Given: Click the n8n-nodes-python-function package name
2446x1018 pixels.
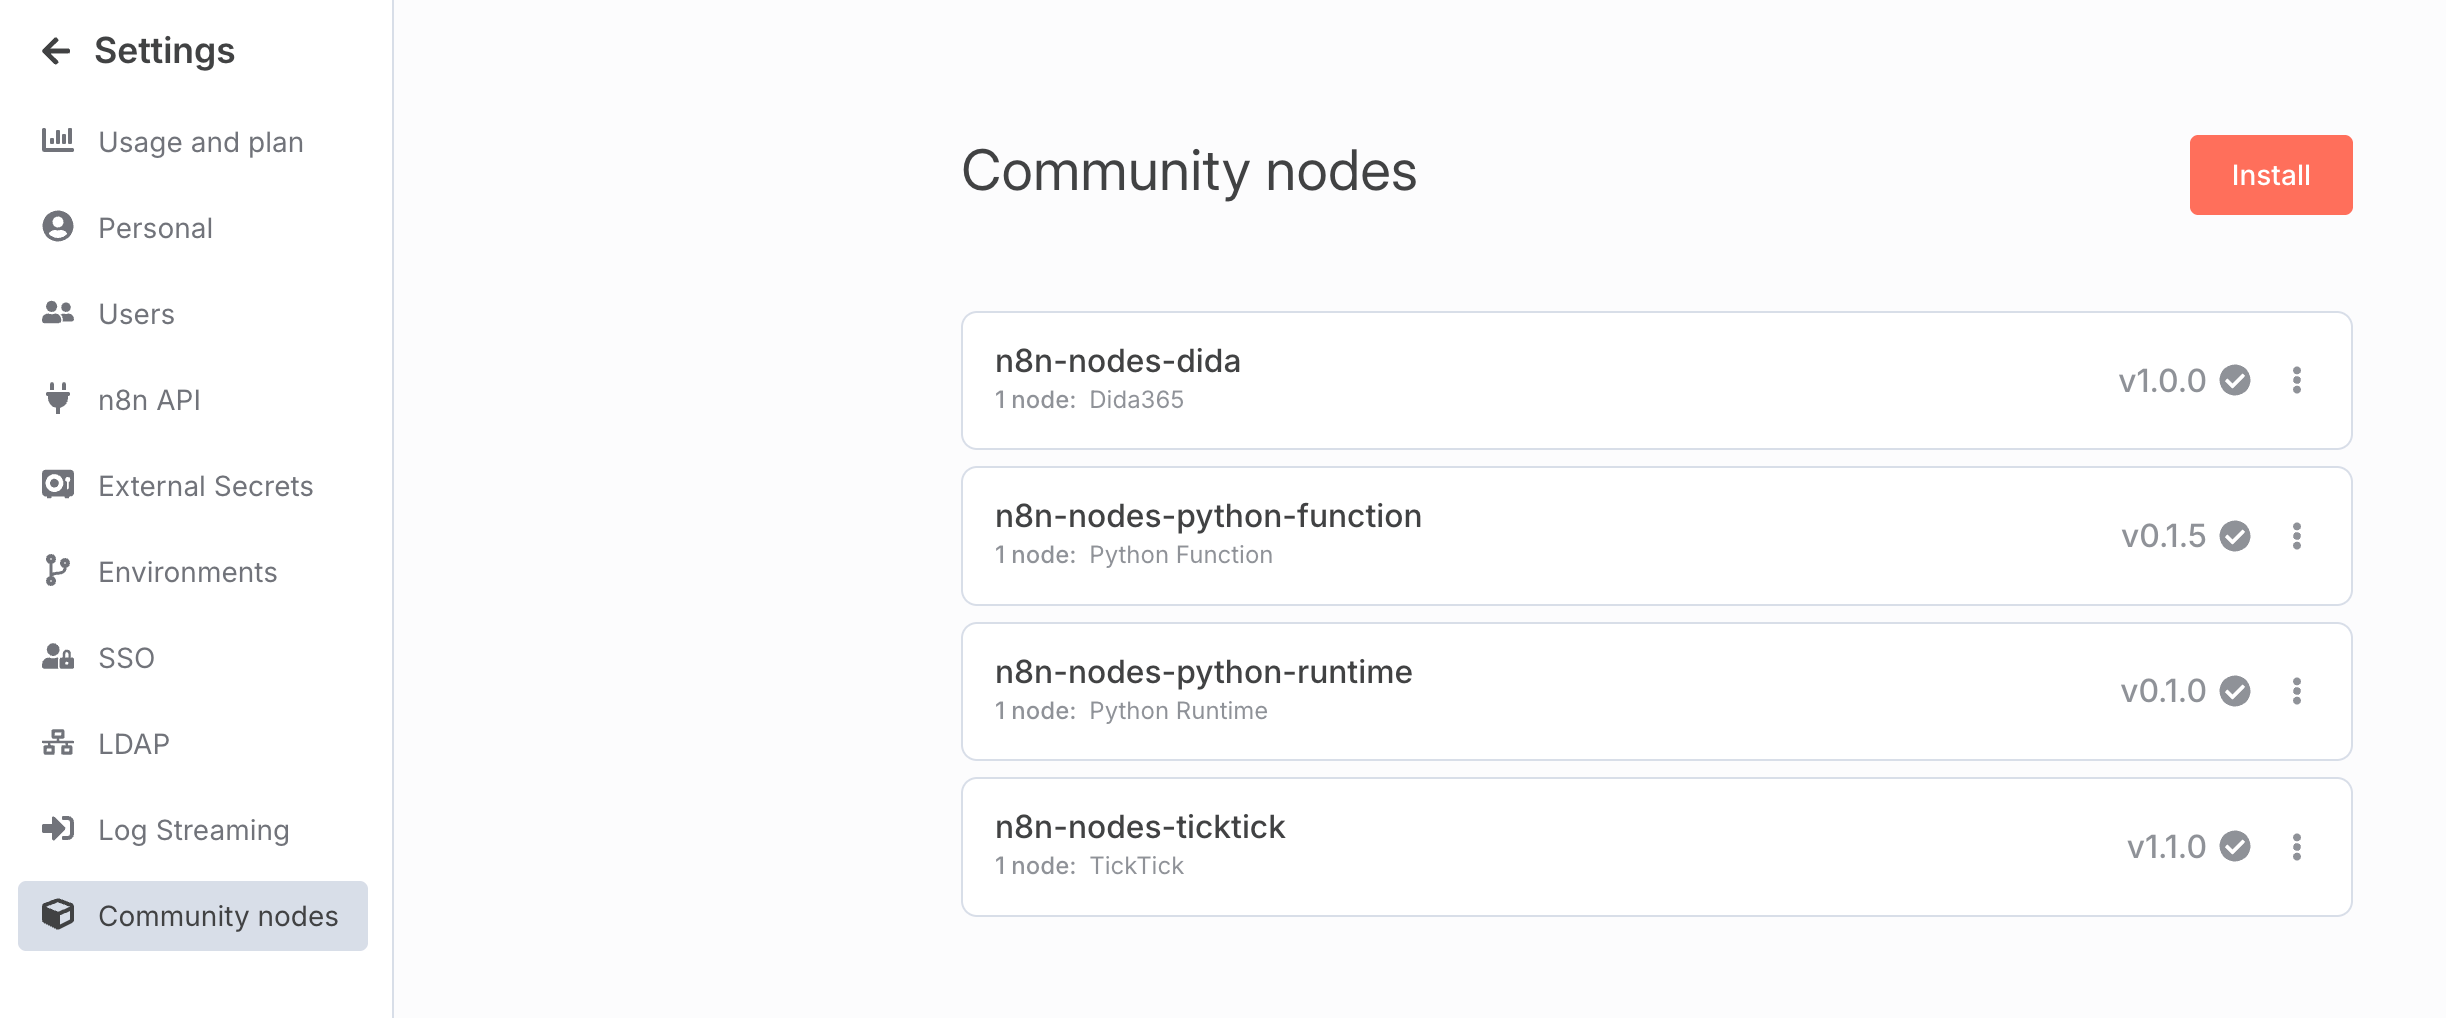Looking at the screenshot, I should 1208,516.
